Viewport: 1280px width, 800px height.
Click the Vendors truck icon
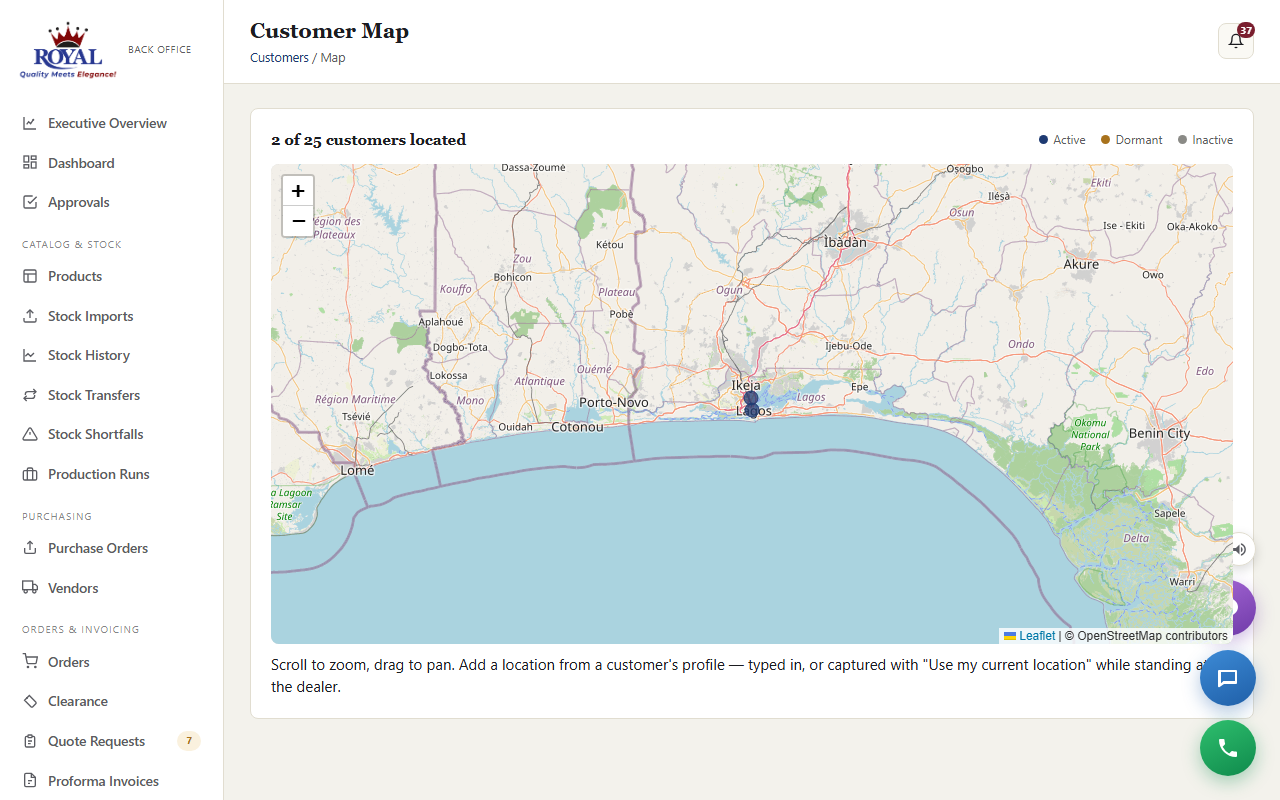(30, 588)
